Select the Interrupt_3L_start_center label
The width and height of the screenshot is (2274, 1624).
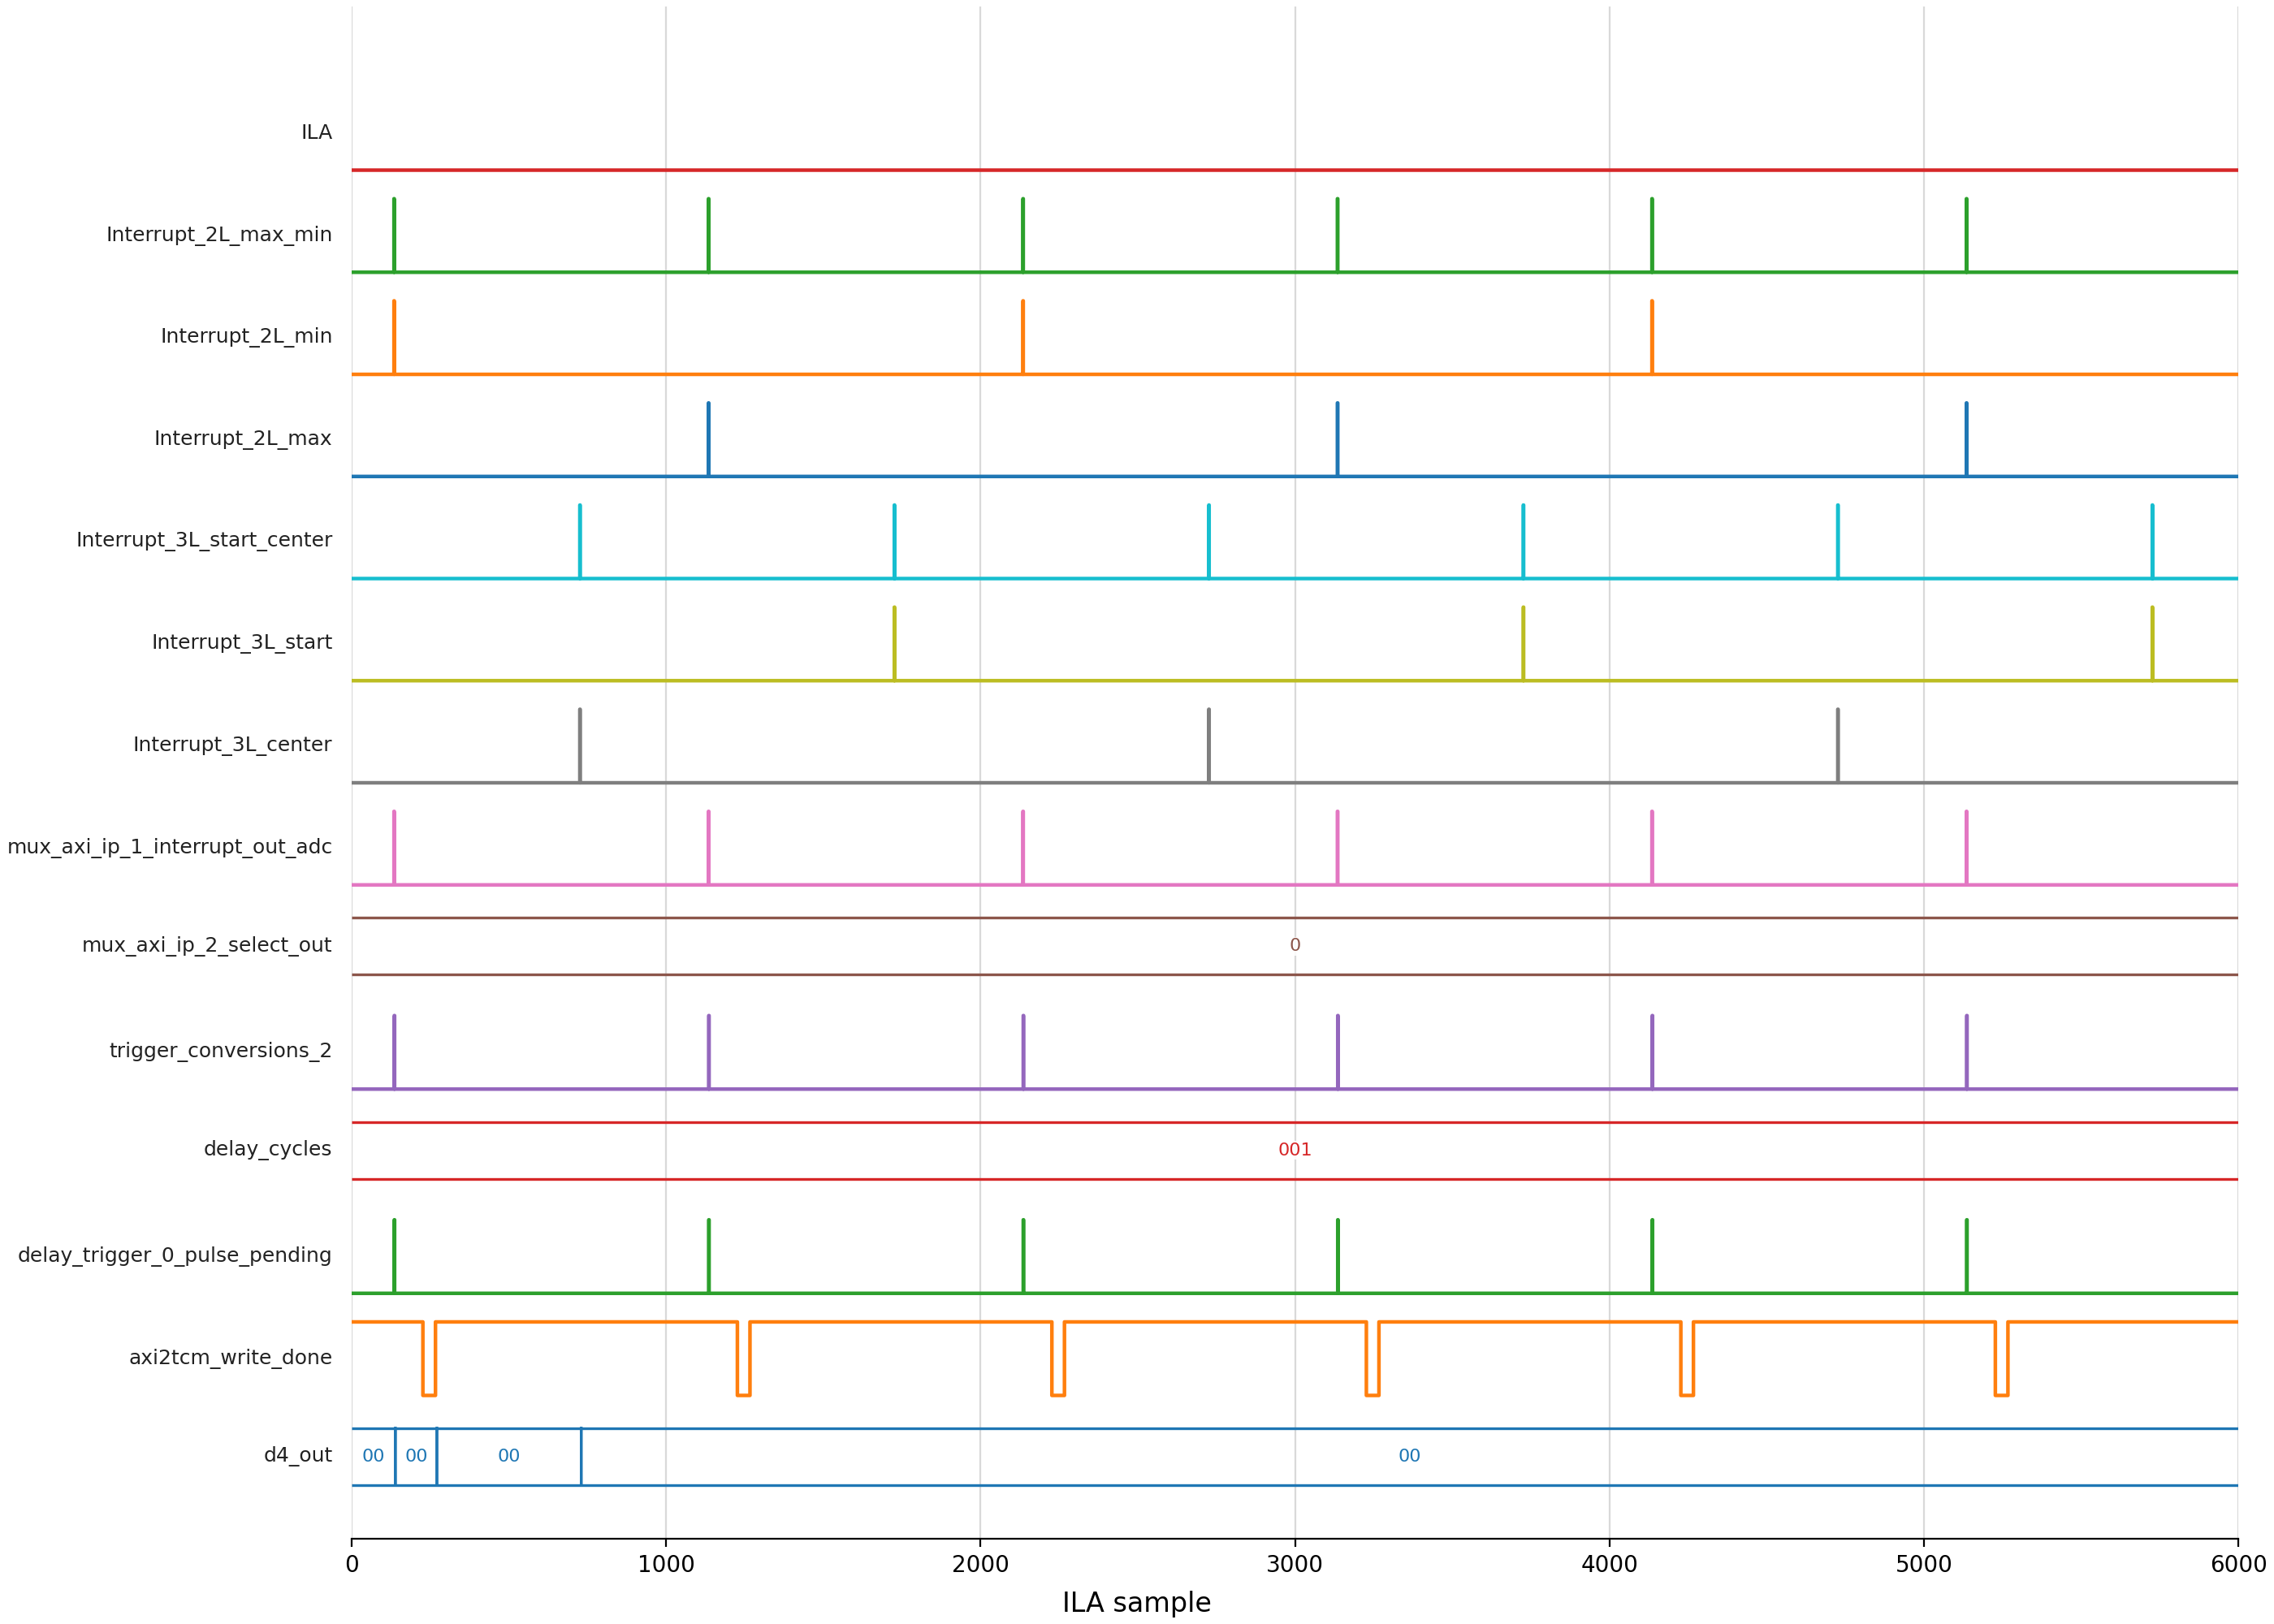point(204,540)
